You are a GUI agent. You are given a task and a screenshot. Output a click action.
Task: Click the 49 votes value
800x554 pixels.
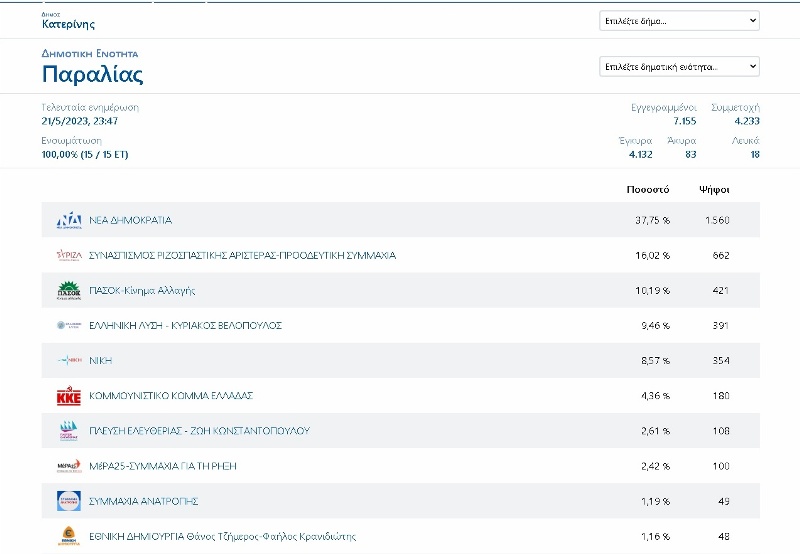coord(724,501)
